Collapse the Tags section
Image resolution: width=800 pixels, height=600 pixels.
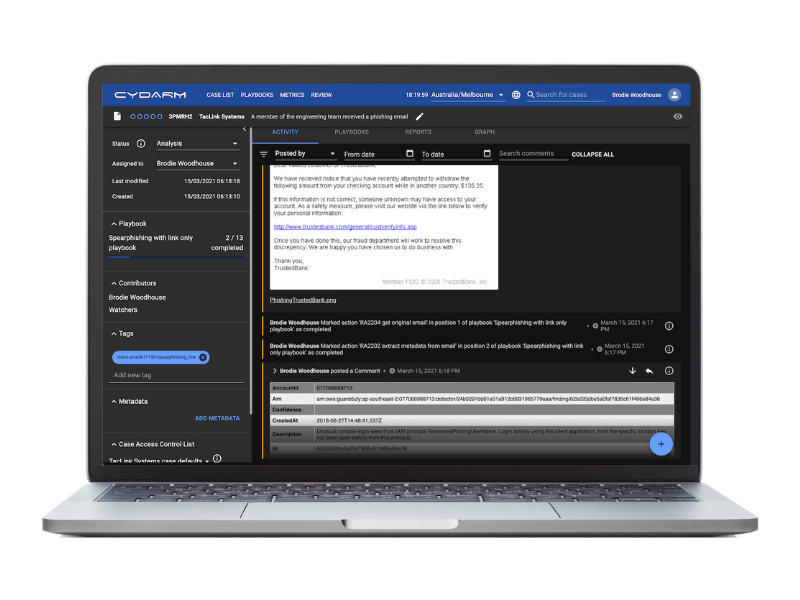point(114,334)
